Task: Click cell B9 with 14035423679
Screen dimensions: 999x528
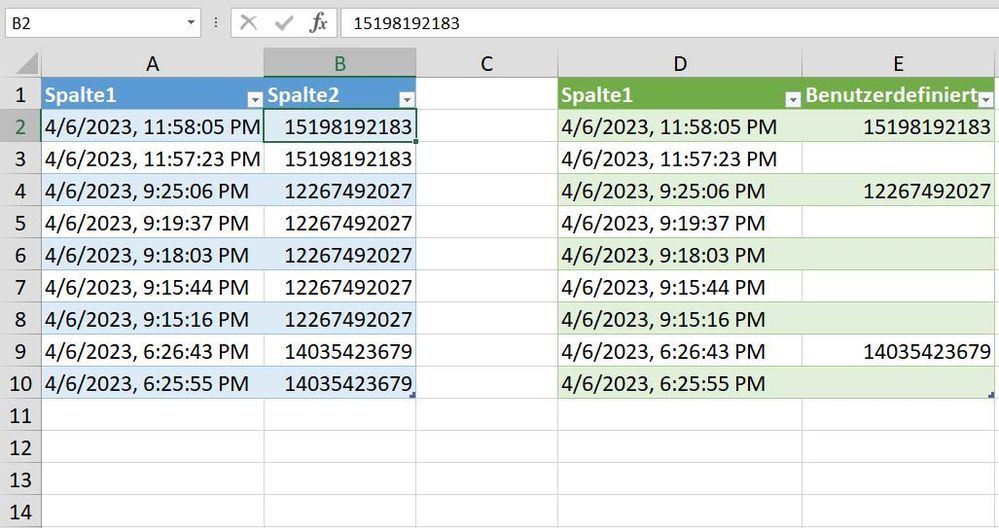Action: 340,351
